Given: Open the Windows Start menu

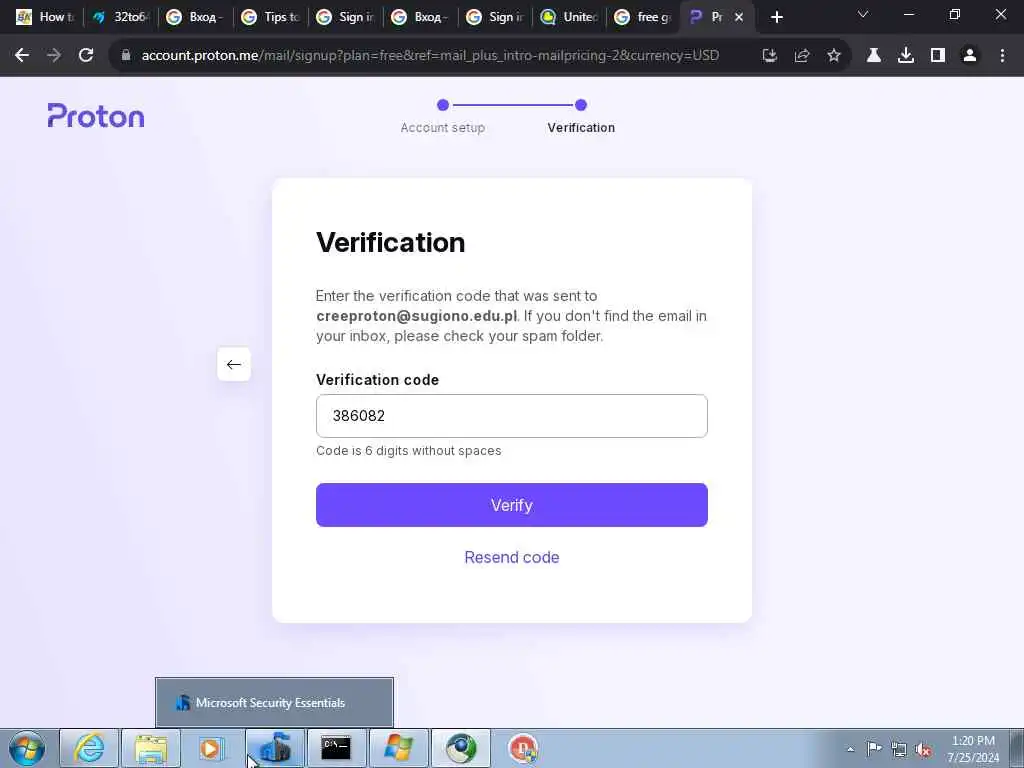Looking at the screenshot, I should [x=27, y=748].
